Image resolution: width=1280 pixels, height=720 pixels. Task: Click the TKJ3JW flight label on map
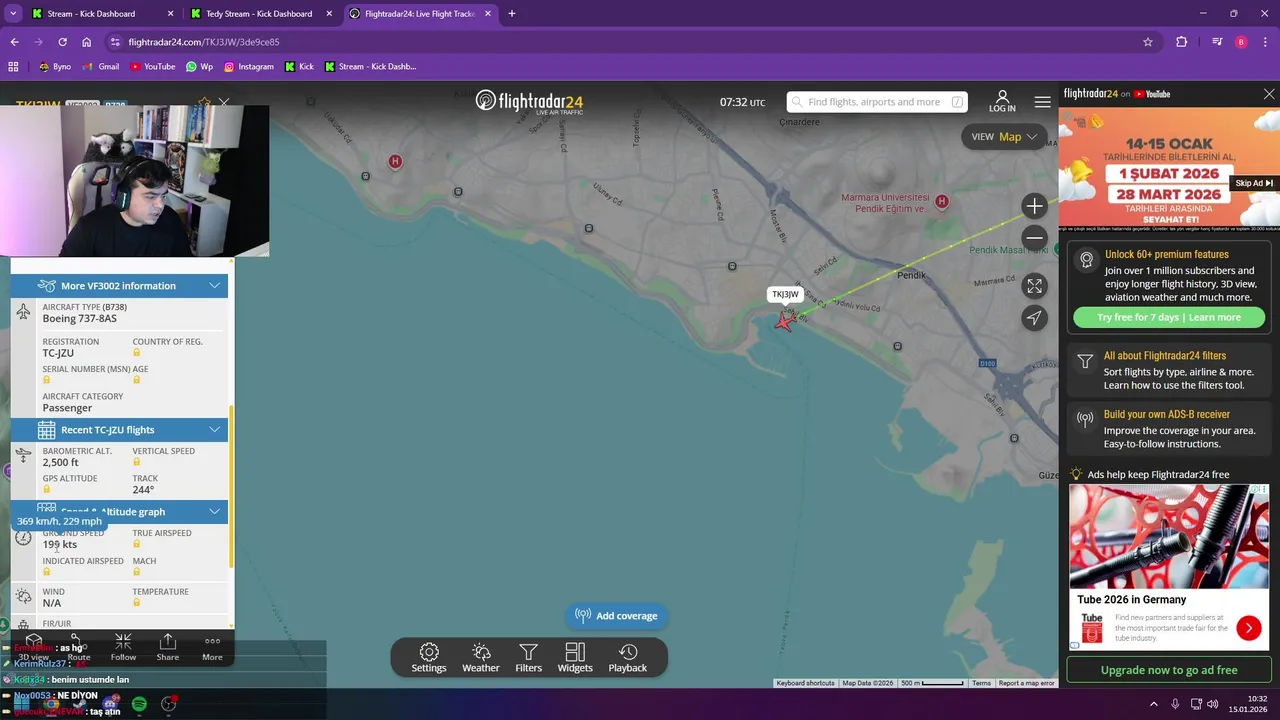[x=785, y=295]
